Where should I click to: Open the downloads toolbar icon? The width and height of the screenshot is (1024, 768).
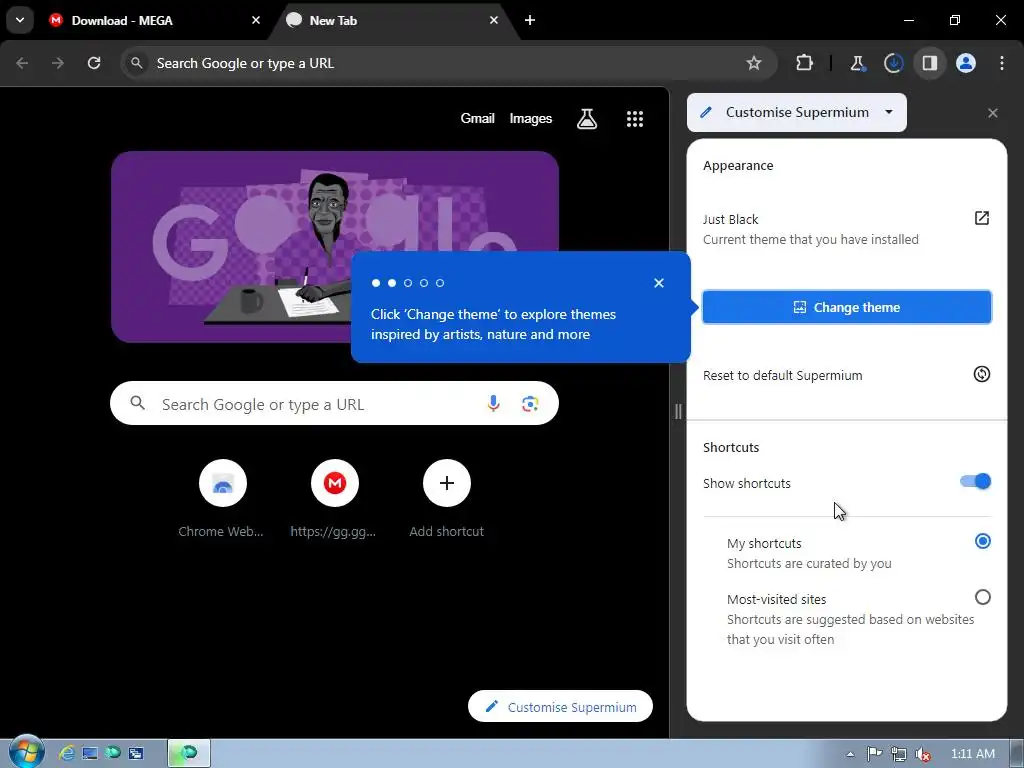(x=893, y=63)
